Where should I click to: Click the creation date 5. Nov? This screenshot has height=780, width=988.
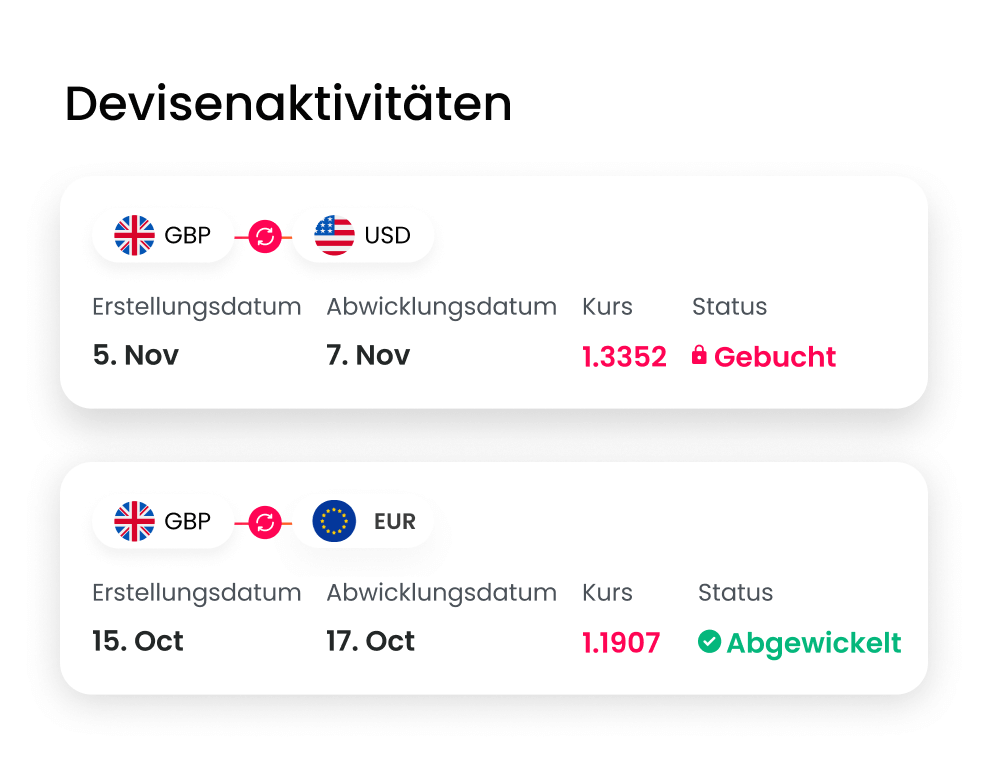[135, 355]
